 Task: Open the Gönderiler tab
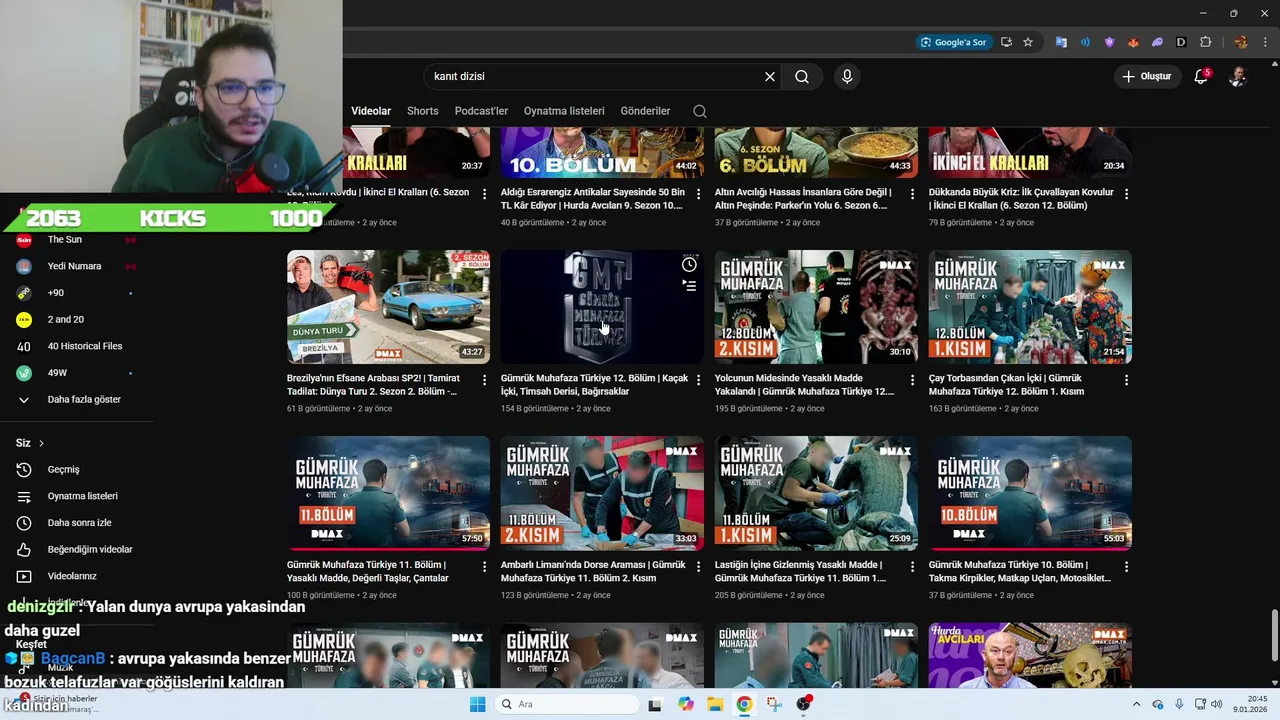coord(645,111)
